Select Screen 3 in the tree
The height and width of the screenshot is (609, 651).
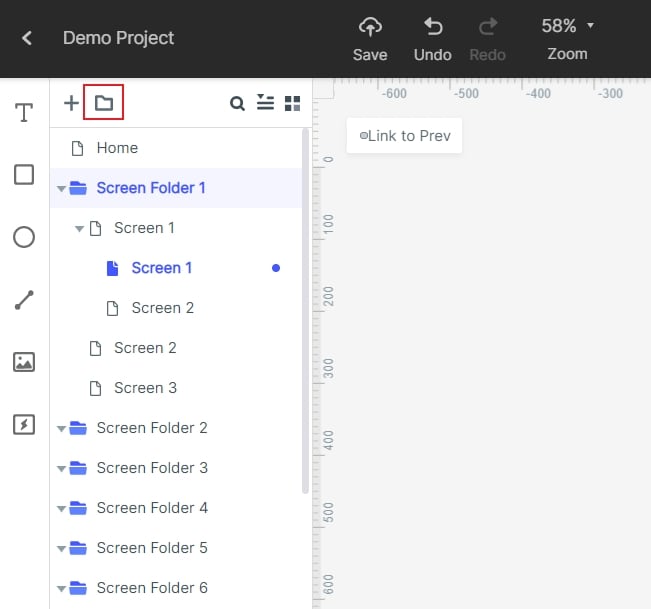point(145,388)
